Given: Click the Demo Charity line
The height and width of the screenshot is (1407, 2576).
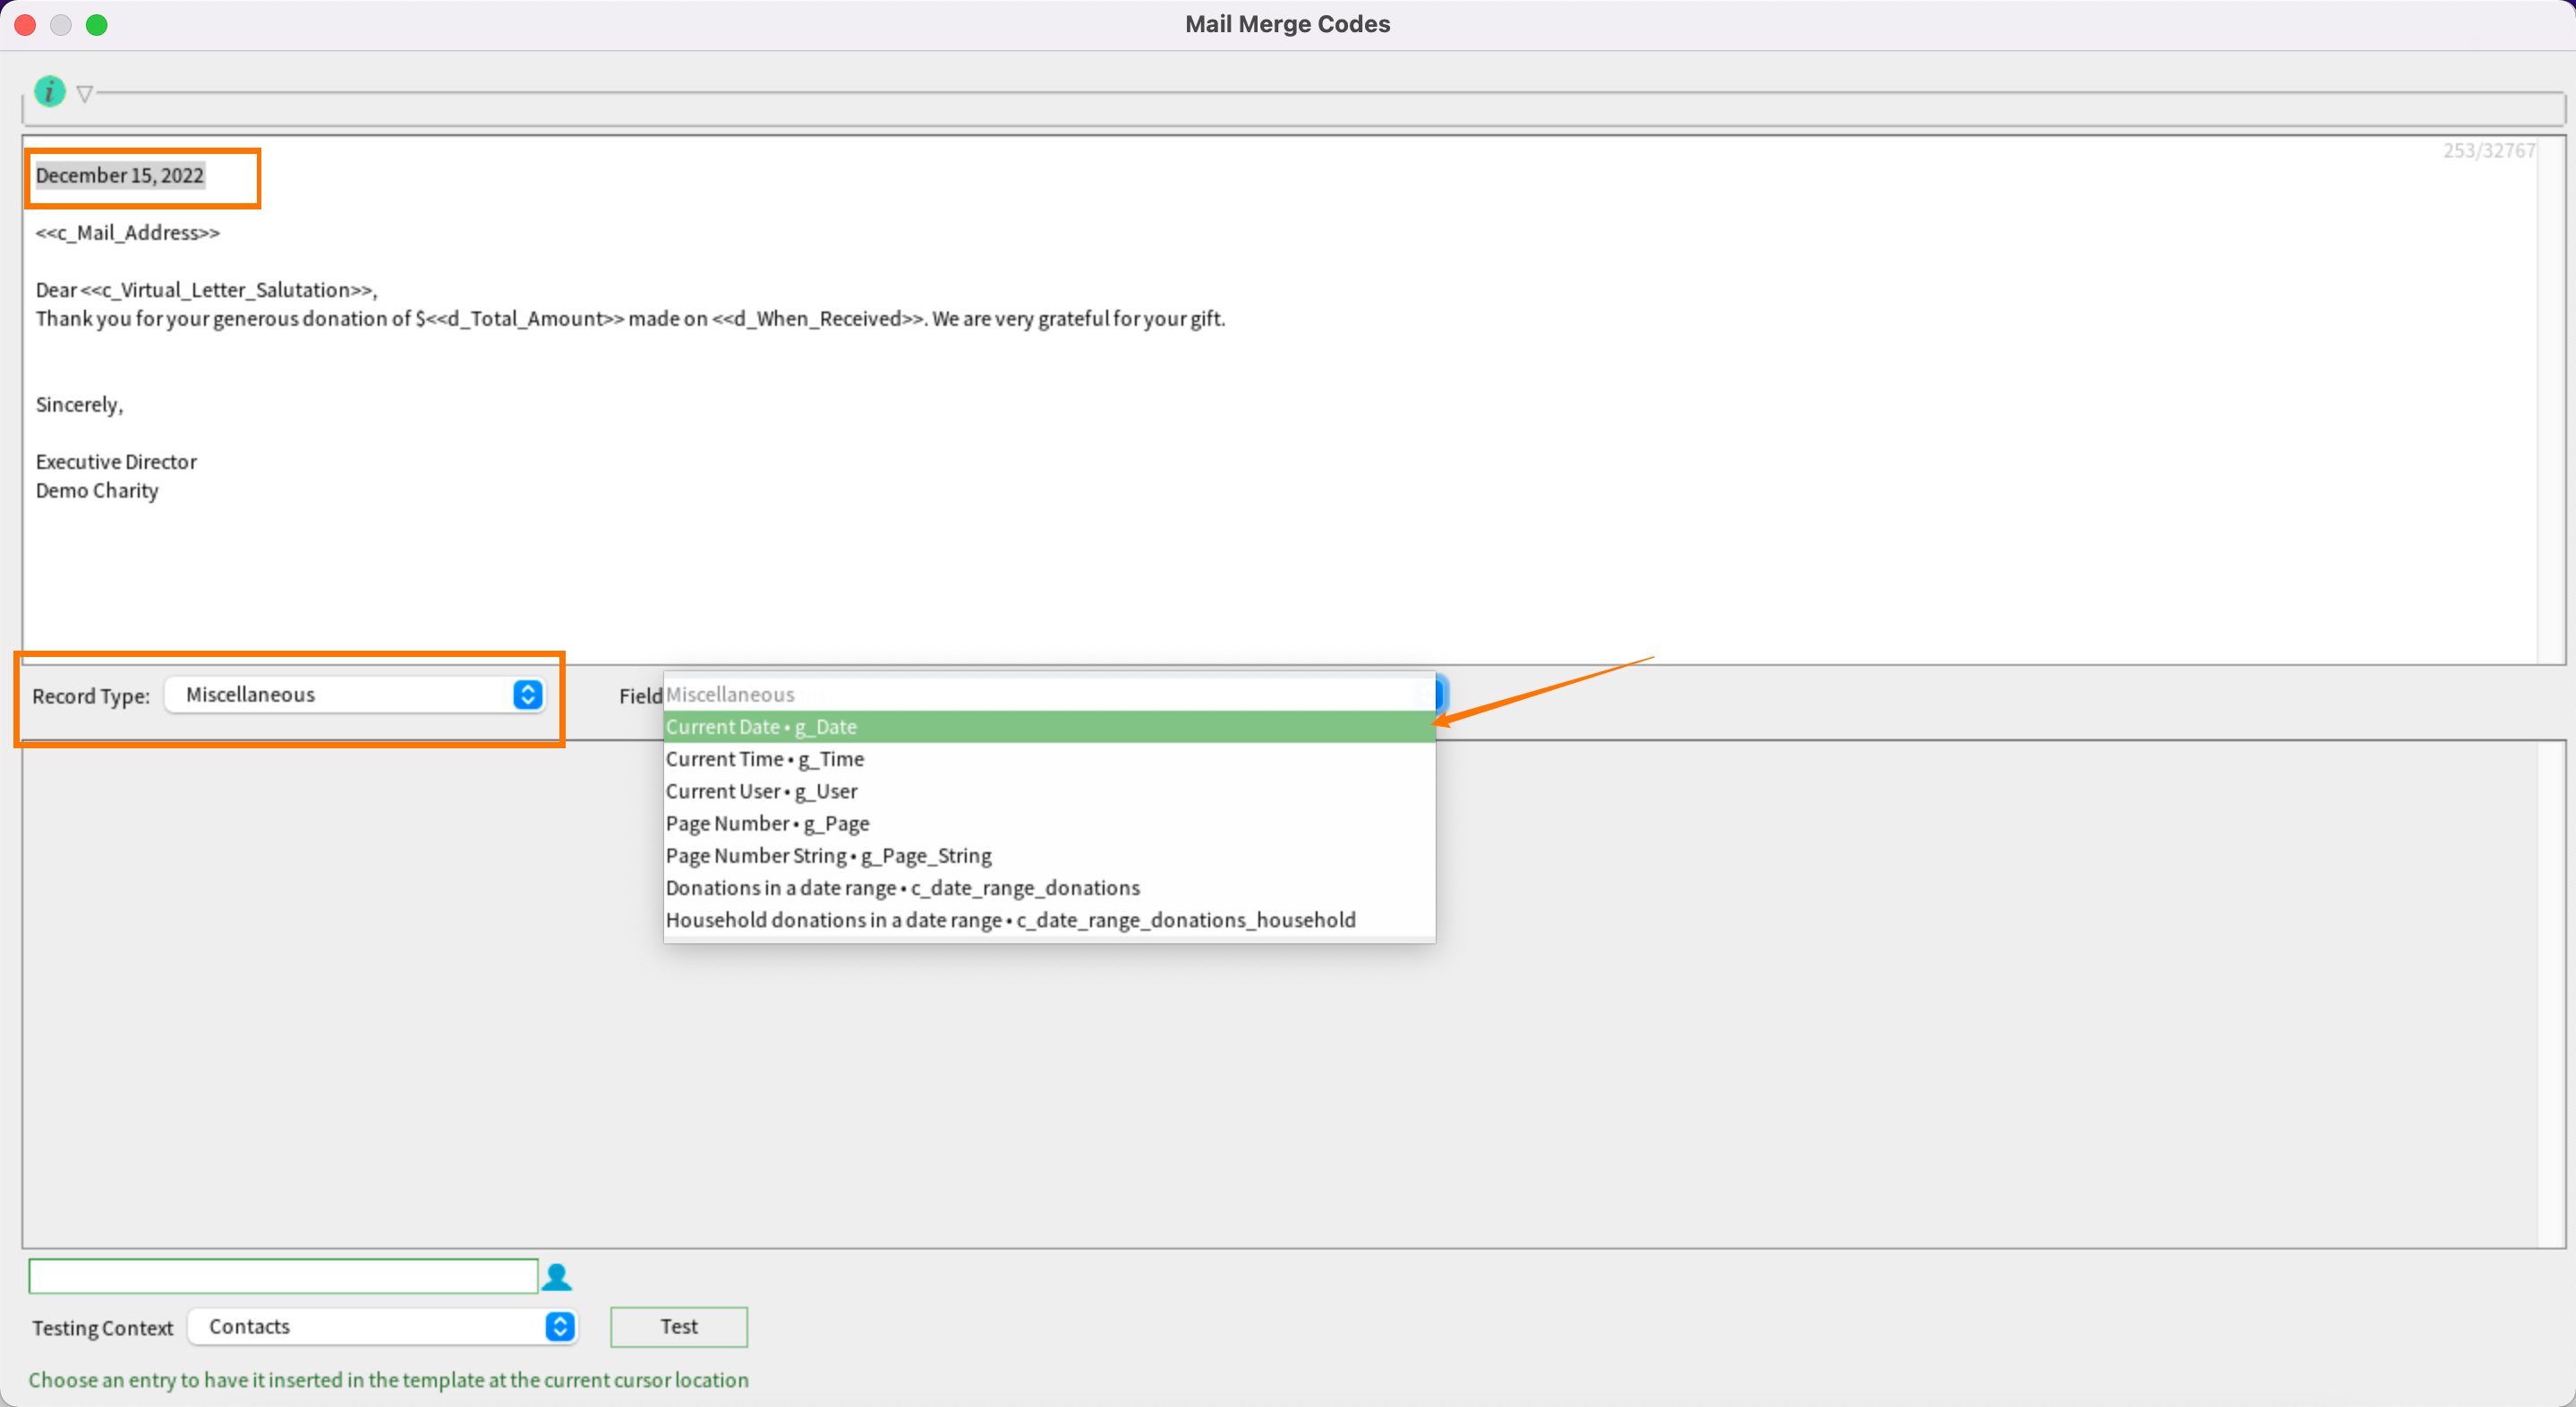Looking at the screenshot, I should (x=97, y=491).
